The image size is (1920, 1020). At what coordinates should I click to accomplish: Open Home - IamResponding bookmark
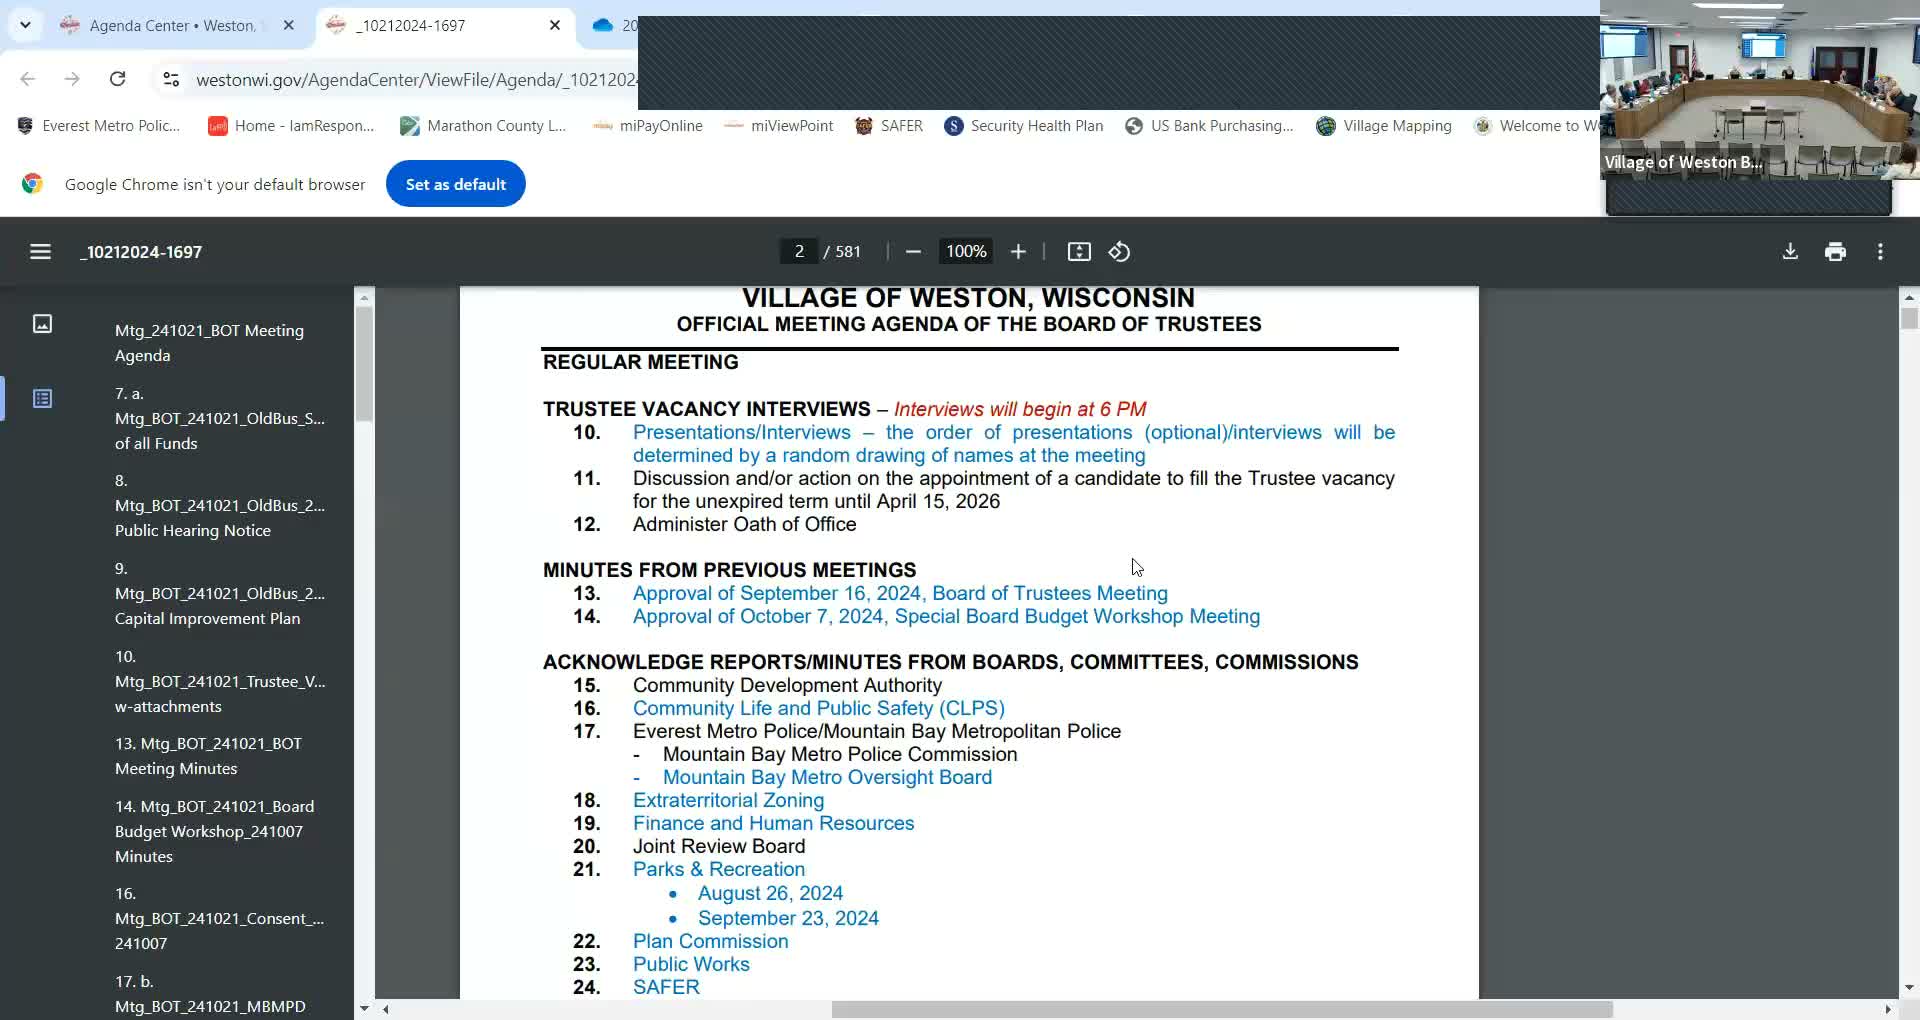[x=291, y=126]
